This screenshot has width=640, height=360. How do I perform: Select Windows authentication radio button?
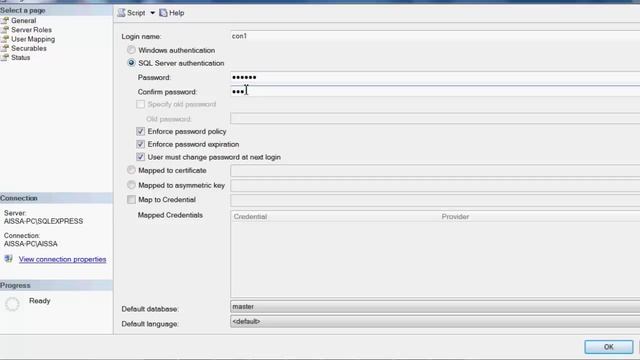tap(131, 50)
